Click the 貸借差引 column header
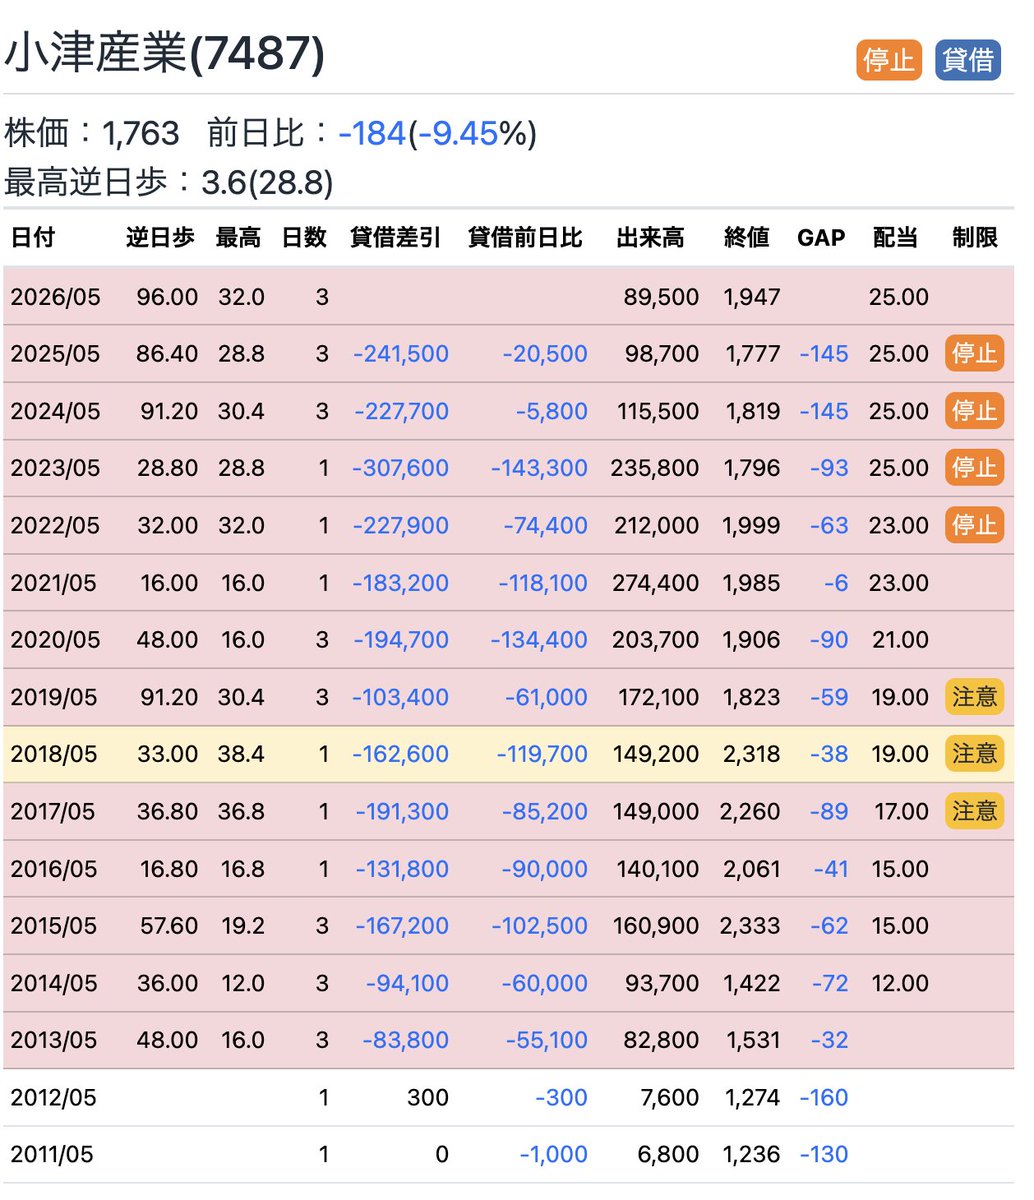1034x1200 pixels. tap(395, 238)
